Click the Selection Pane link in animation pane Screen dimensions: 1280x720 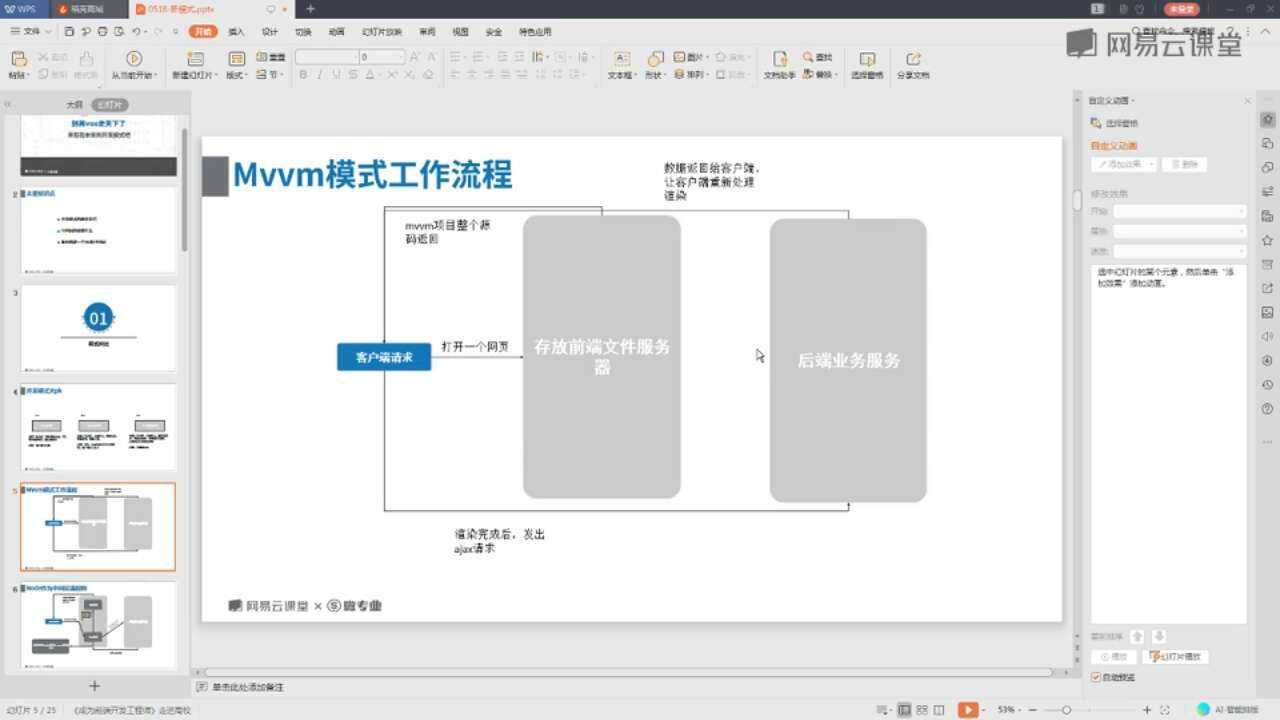point(1115,123)
